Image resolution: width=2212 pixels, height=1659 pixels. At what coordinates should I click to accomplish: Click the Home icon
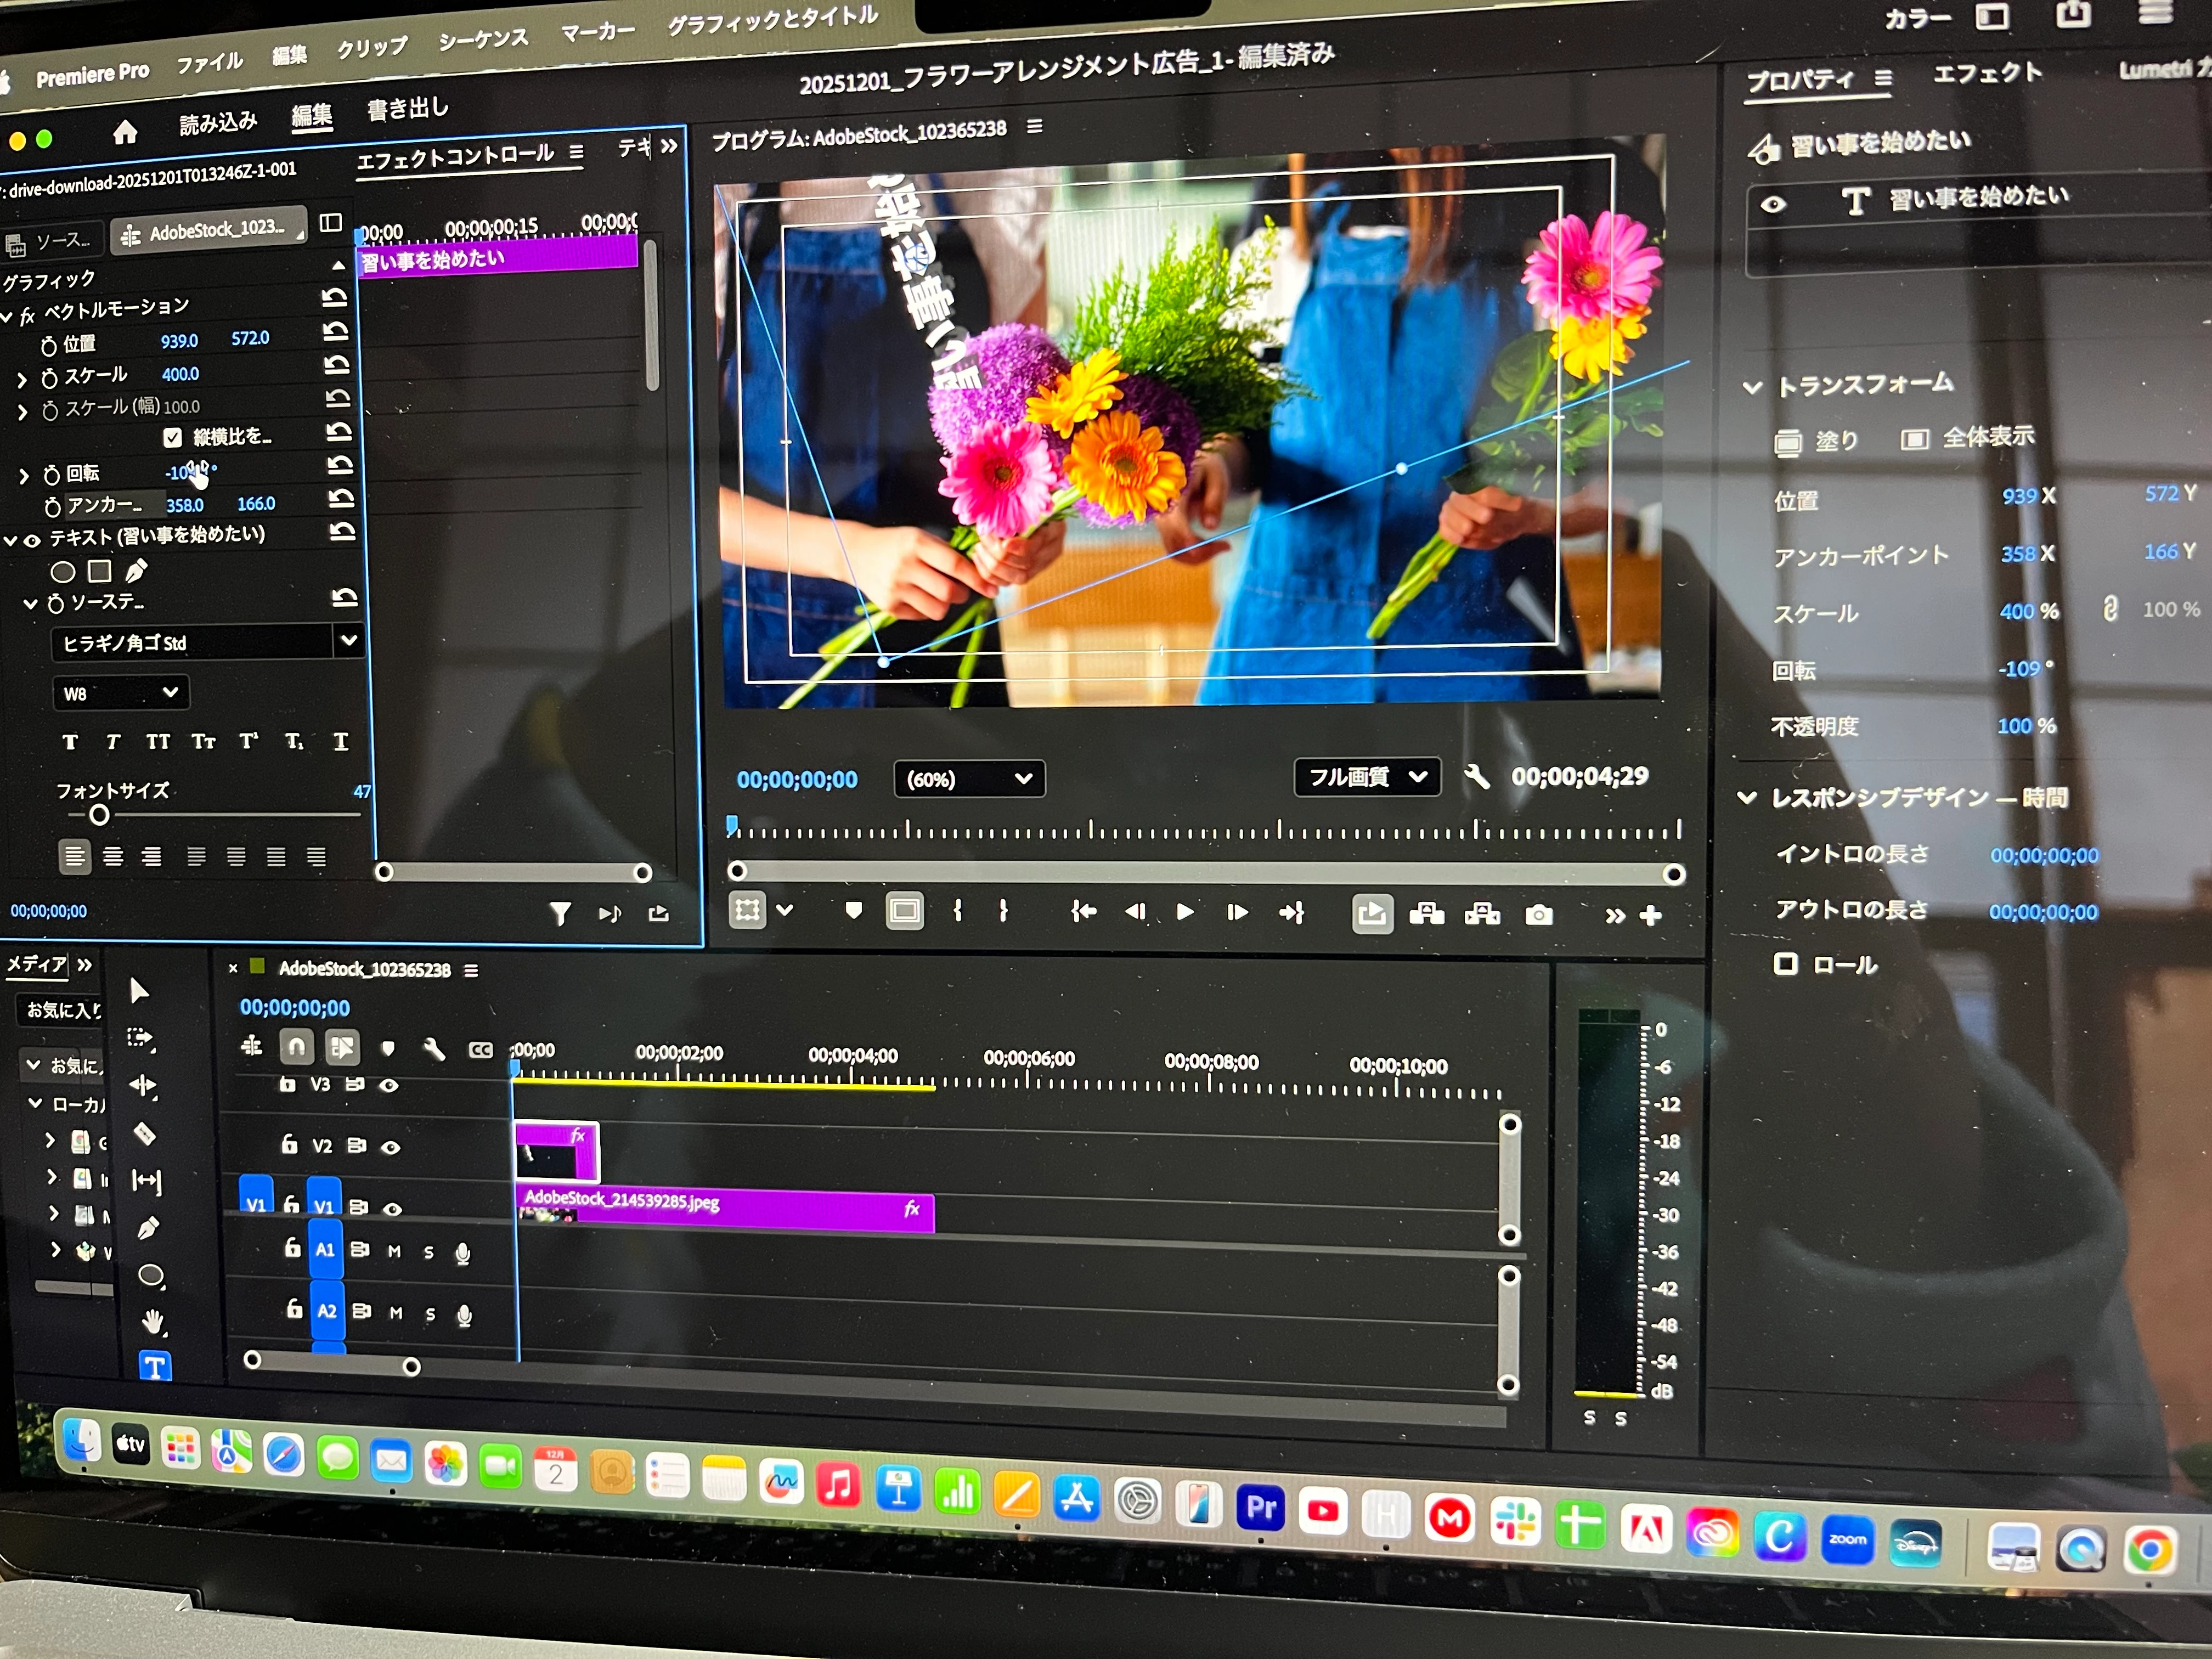coord(125,132)
